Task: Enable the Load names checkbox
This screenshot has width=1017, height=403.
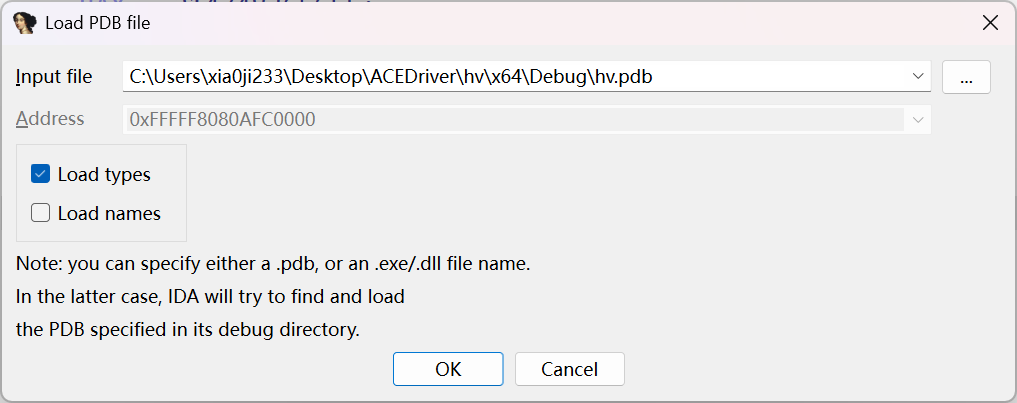Action: 41,213
